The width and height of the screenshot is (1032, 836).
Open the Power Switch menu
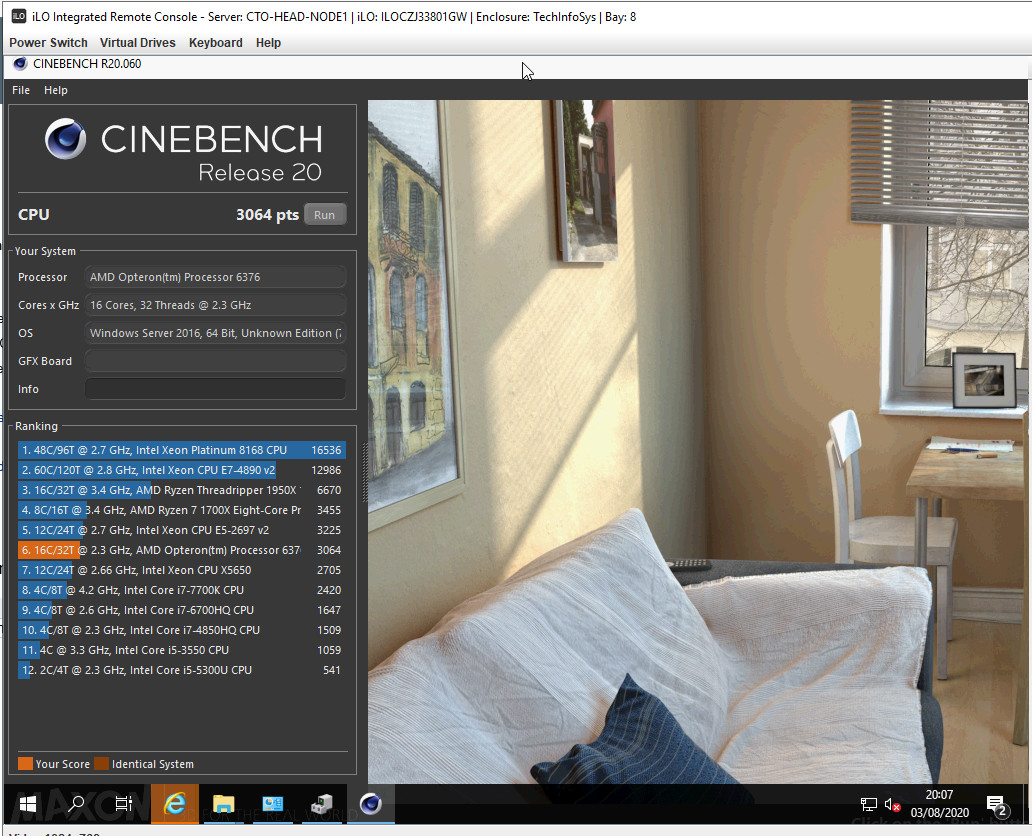pos(48,43)
